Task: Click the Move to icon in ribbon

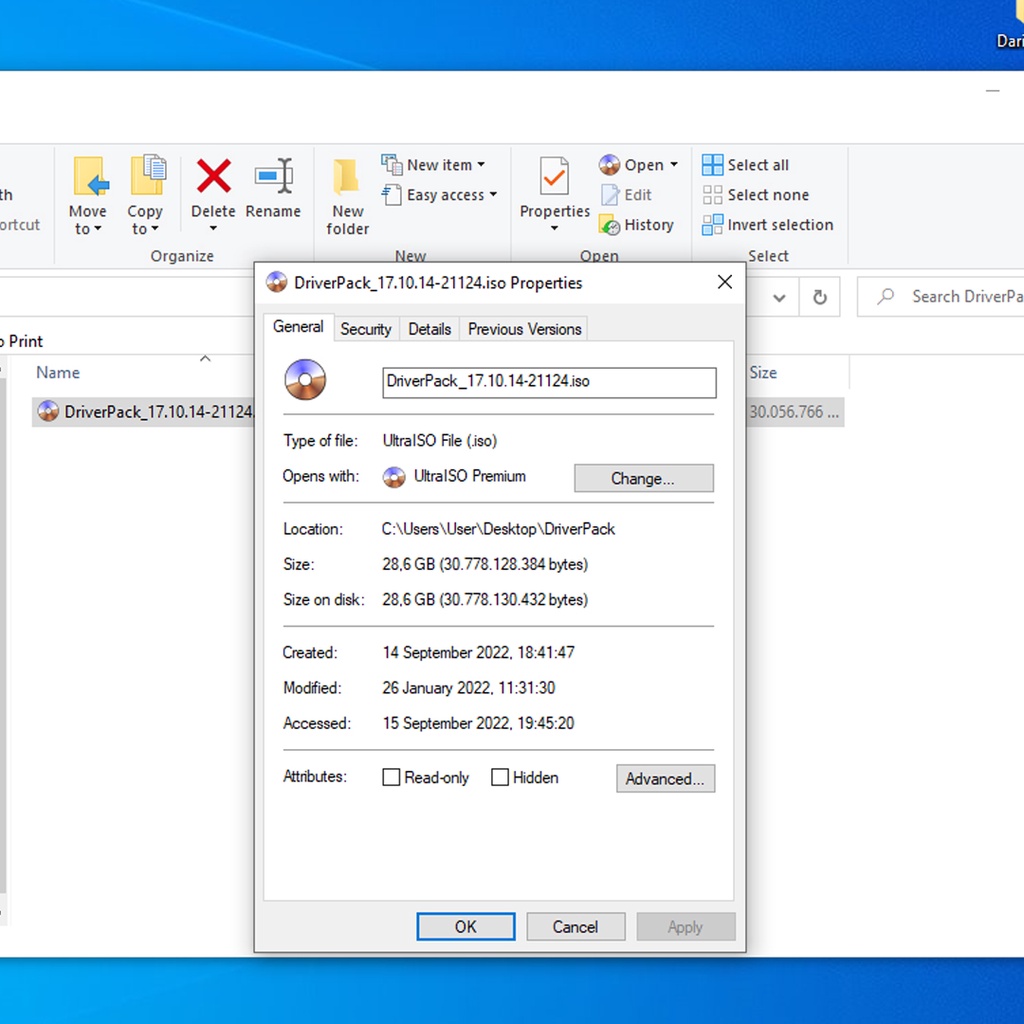Action: (89, 176)
